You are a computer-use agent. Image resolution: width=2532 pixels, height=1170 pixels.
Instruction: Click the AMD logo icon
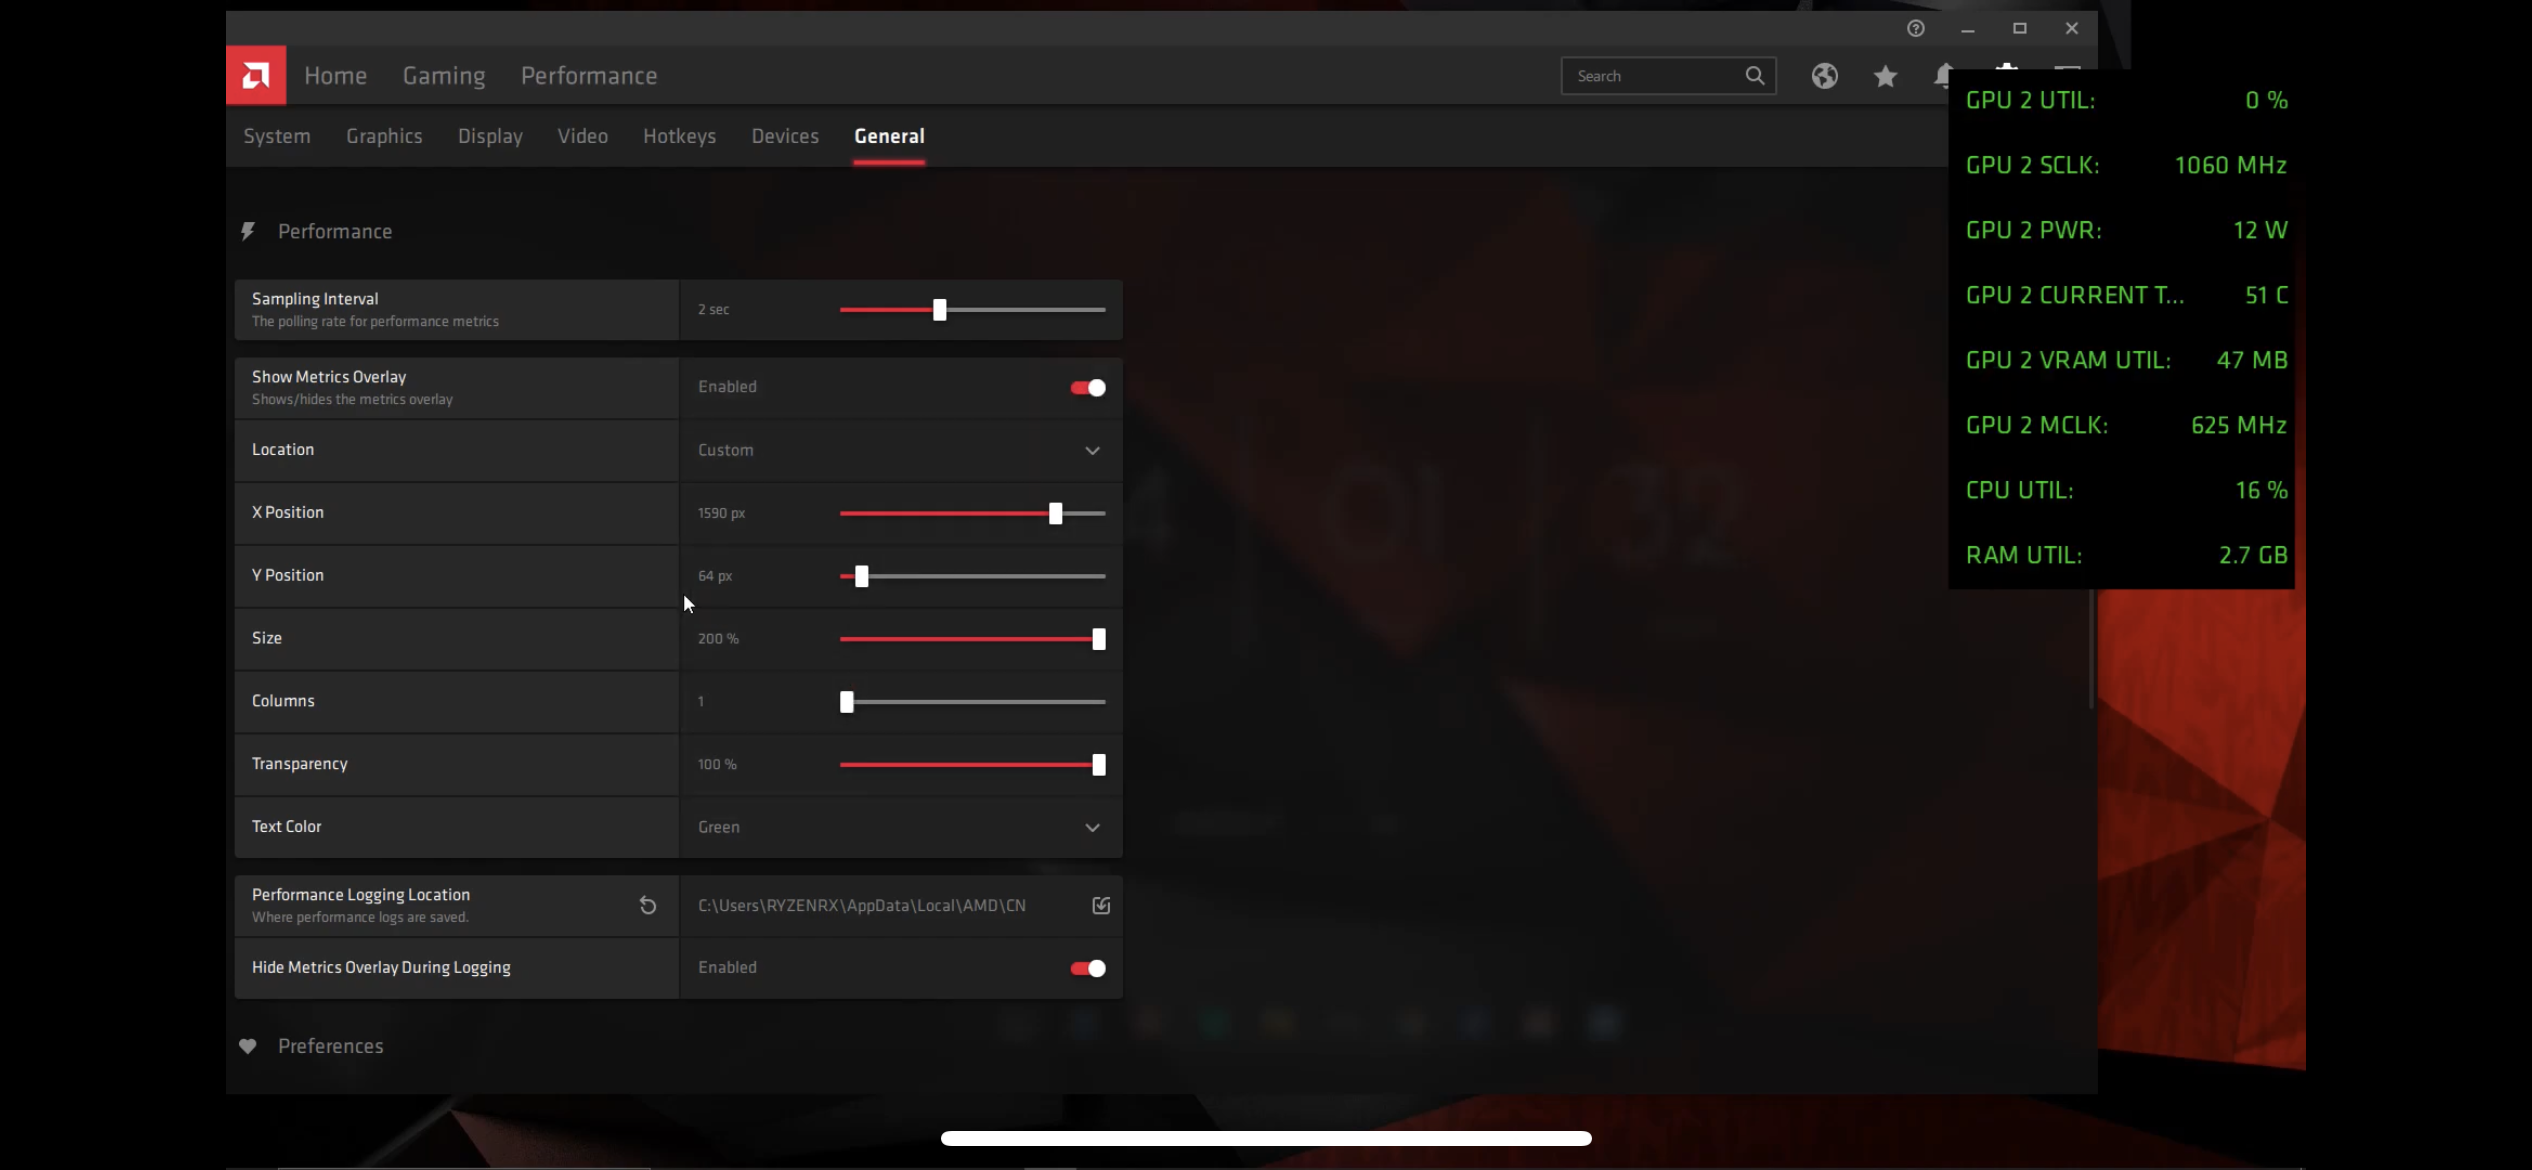click(x=256, y=75)
